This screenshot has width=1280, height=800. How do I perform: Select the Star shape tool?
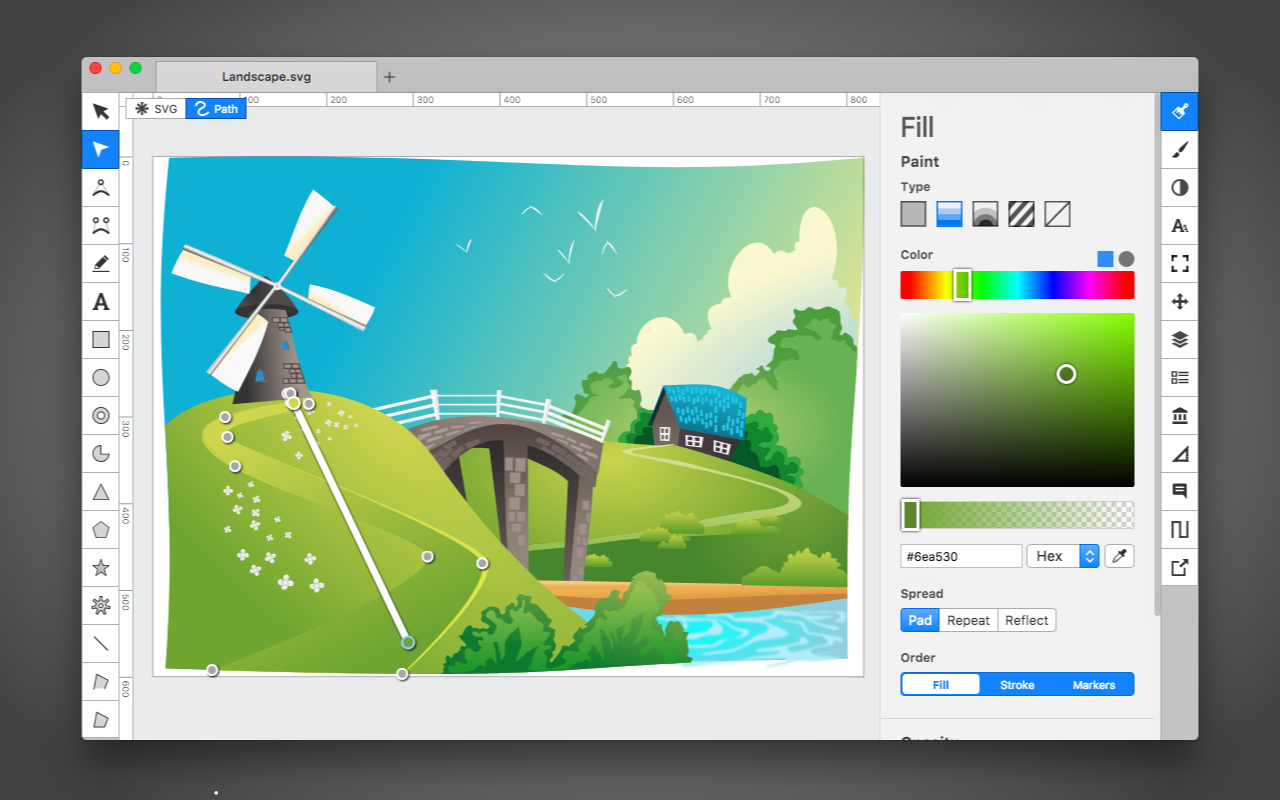100,567
